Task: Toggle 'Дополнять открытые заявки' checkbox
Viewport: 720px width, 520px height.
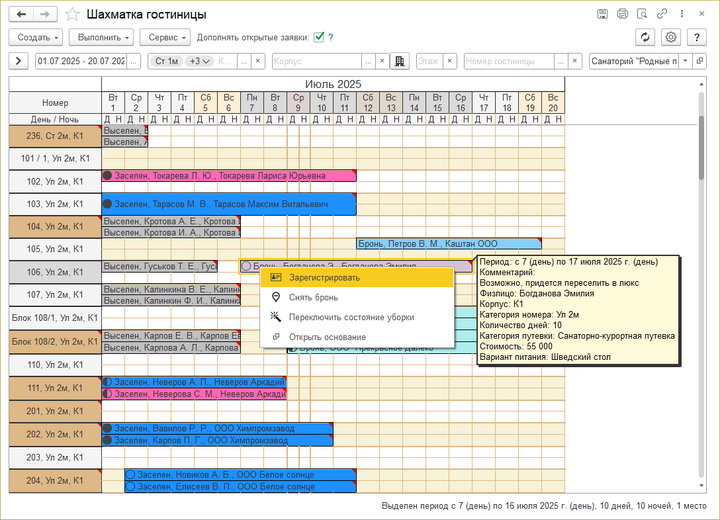Action: [319, 37]
